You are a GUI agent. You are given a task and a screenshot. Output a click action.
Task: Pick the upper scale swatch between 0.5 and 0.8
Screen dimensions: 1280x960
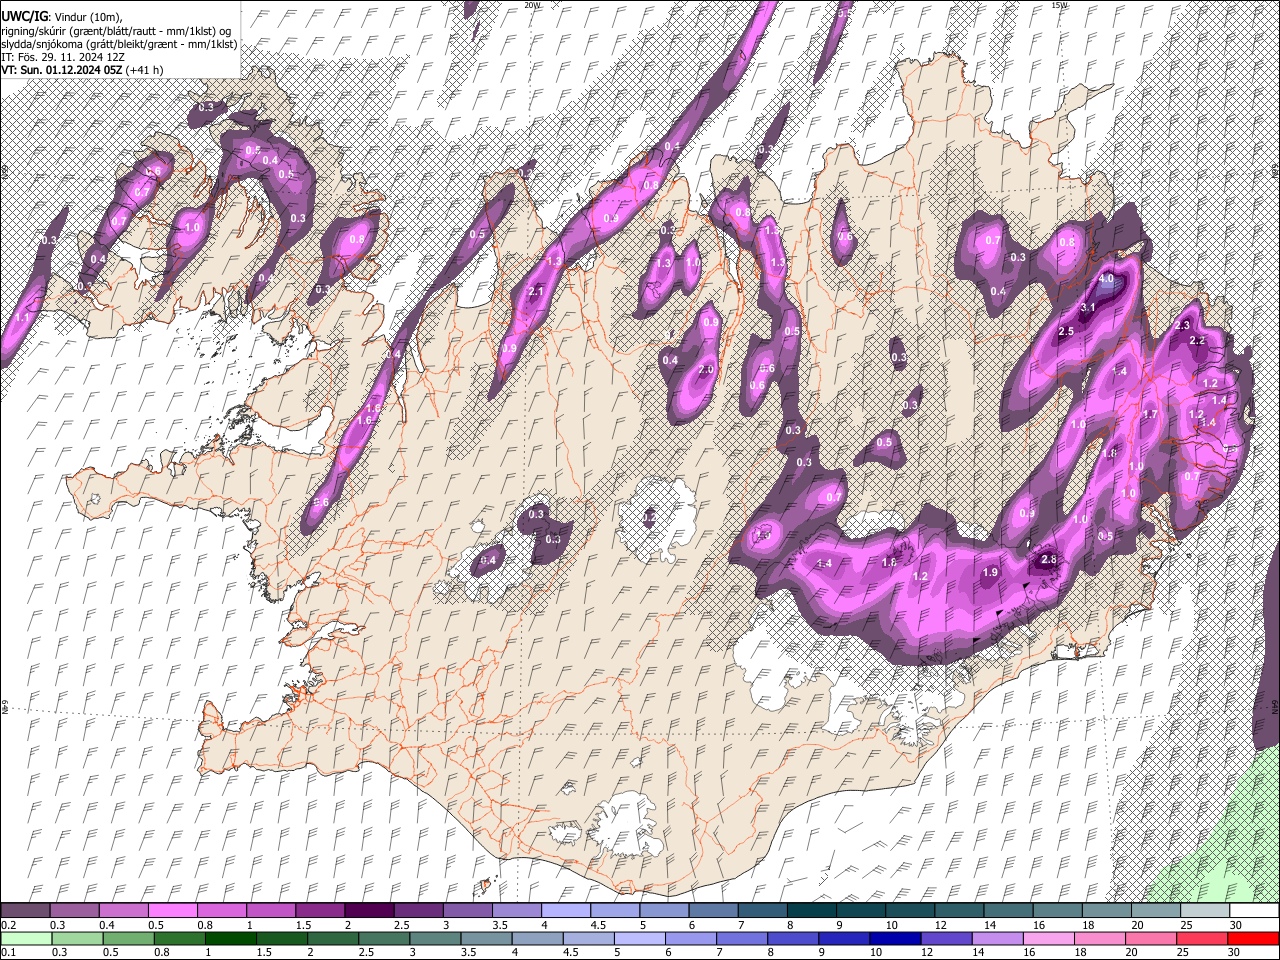coord(172,911)
